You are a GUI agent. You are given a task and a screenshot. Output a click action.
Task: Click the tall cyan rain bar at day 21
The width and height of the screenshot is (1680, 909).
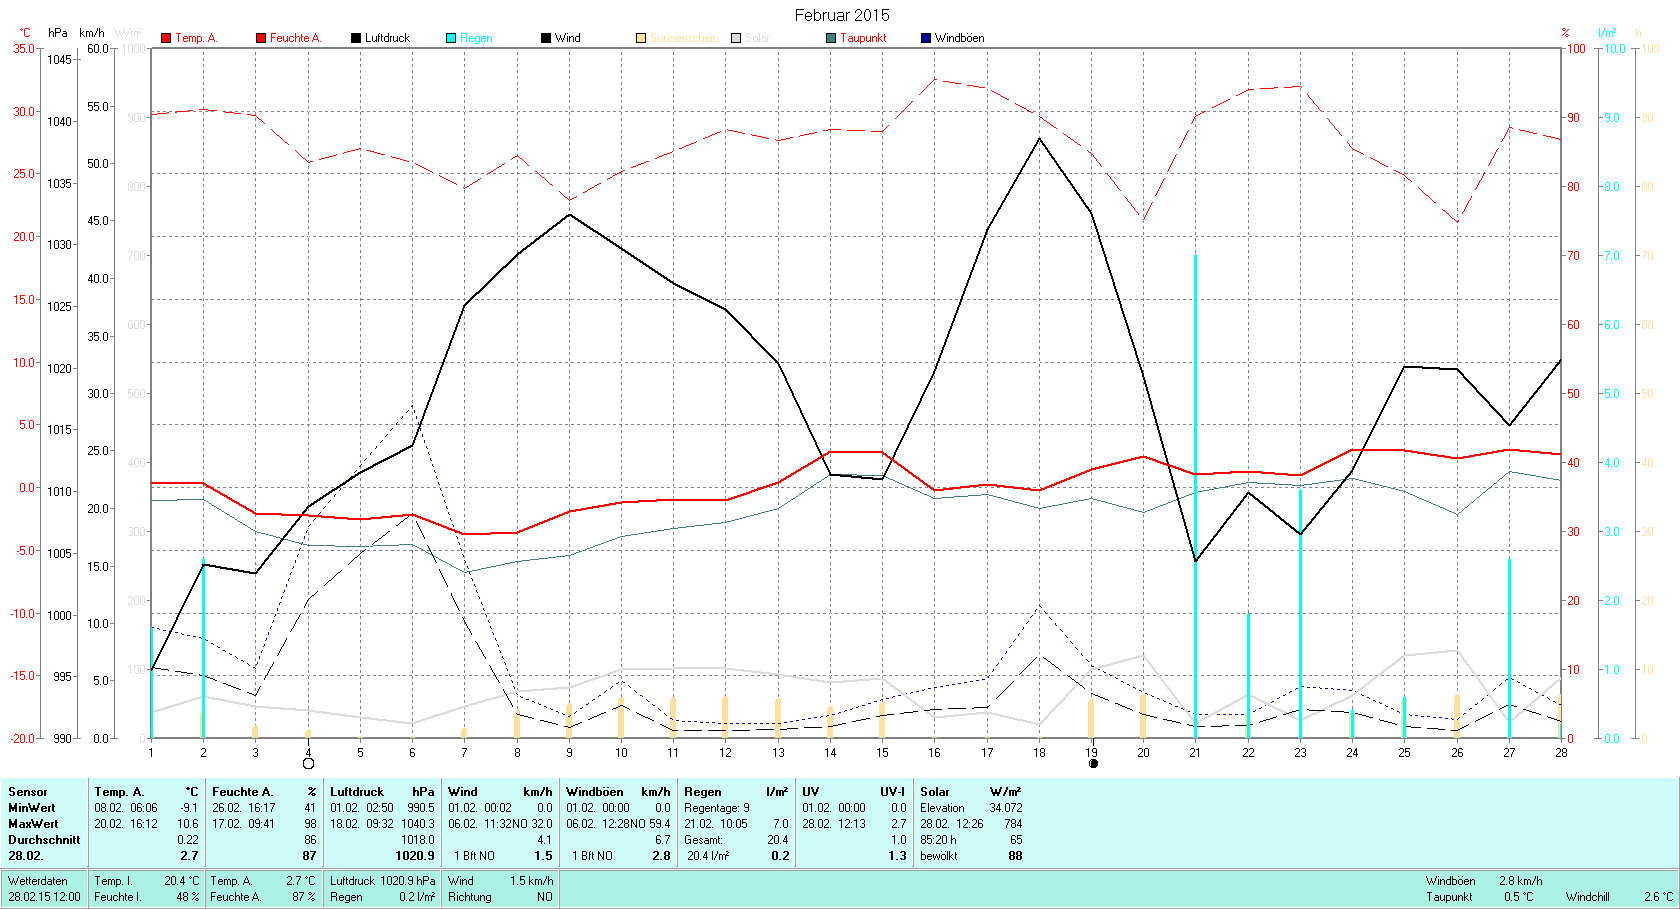click(x=1195, y=497)
